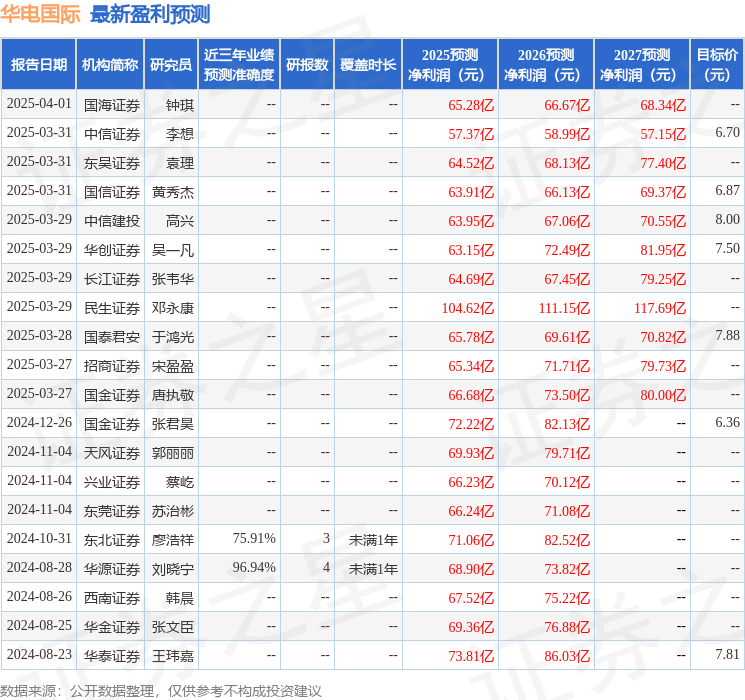Click analyst name 邓永康
745x700 pixels.
173,308
